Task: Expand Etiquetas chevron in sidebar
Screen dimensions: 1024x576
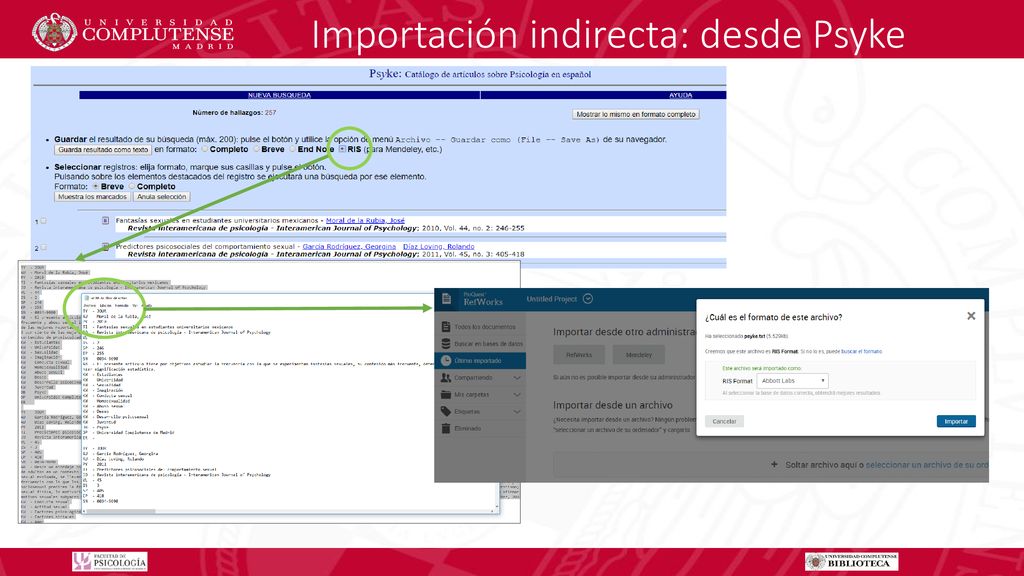Action: click(517, 411)
